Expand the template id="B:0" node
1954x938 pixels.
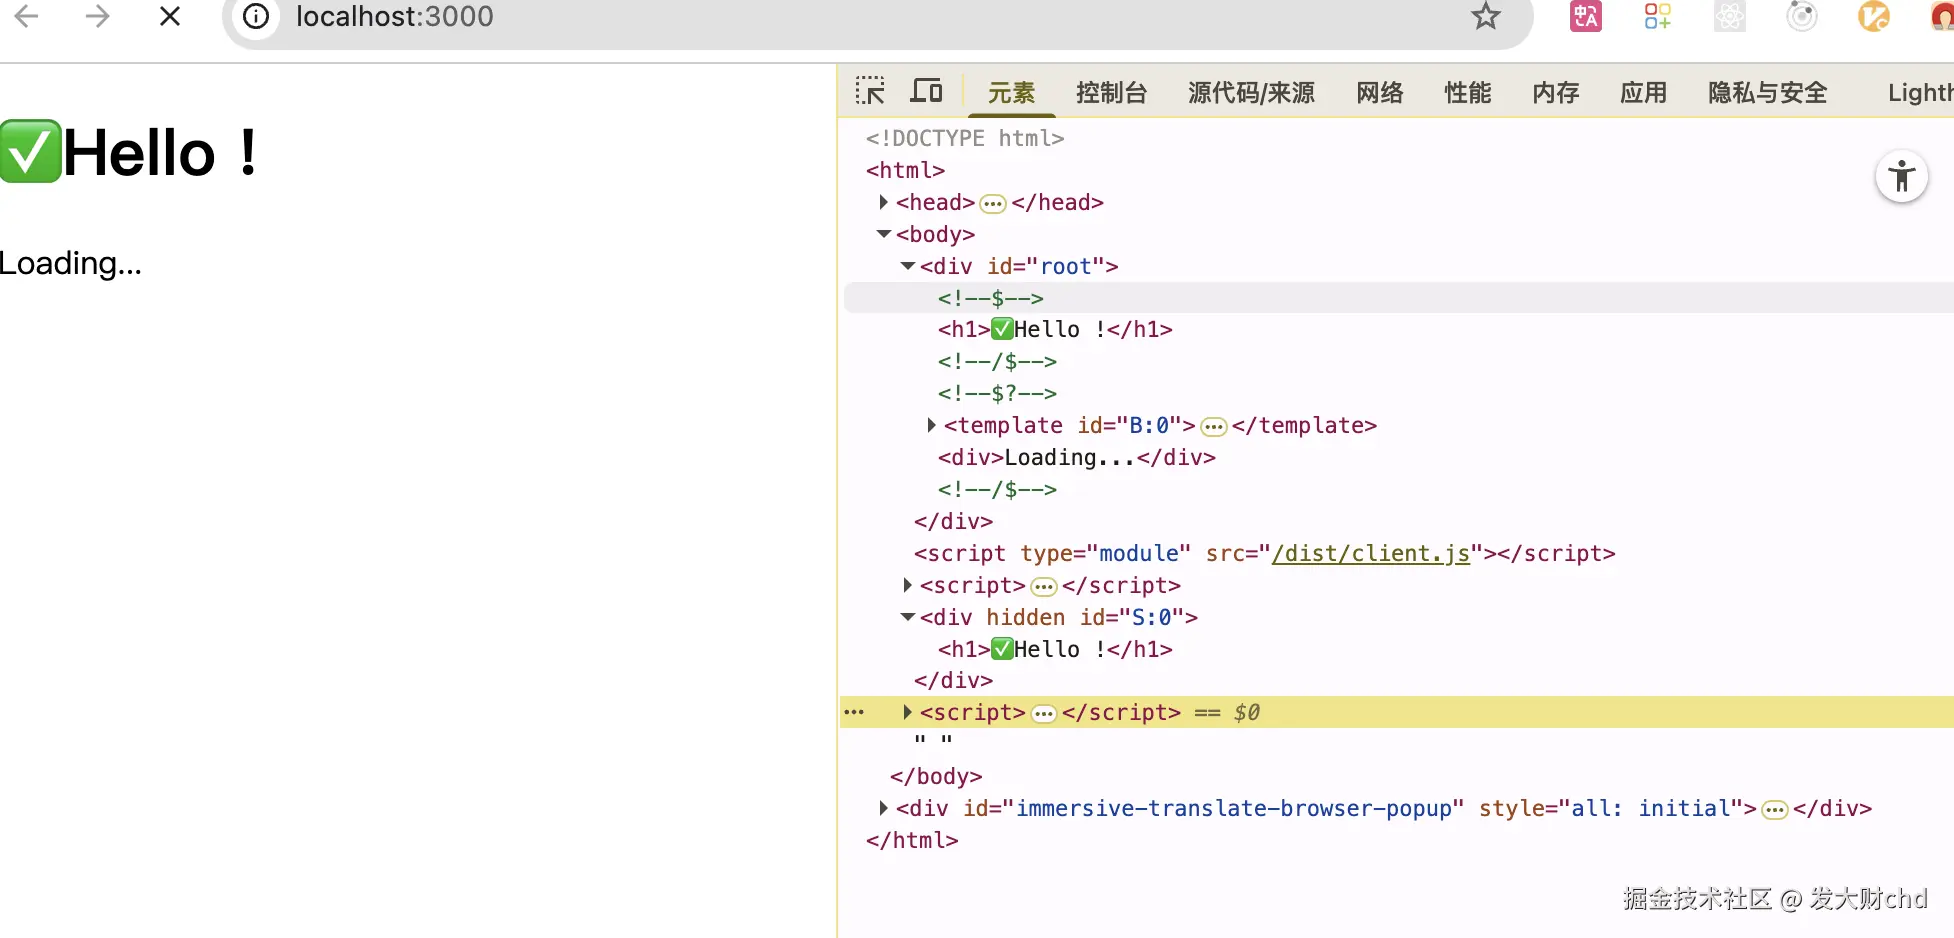931,425
